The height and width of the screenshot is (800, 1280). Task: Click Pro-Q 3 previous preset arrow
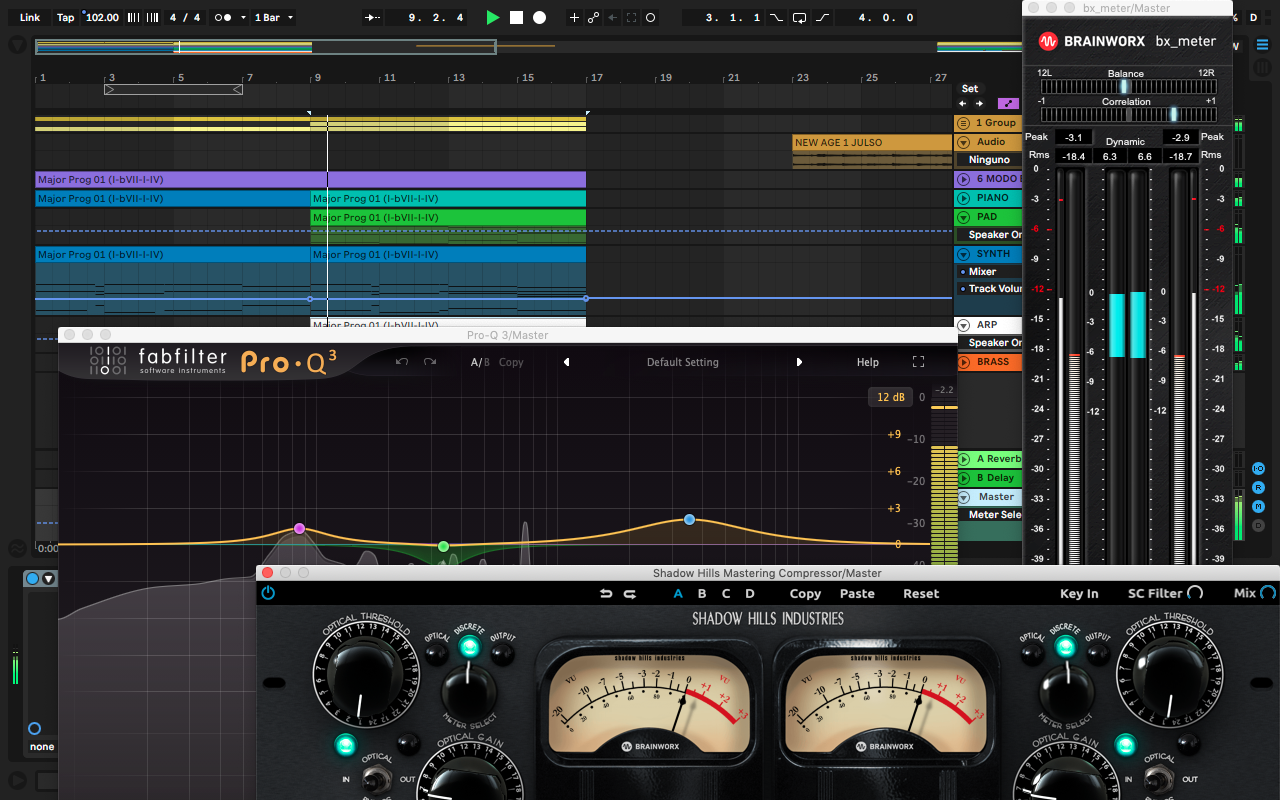567,362
